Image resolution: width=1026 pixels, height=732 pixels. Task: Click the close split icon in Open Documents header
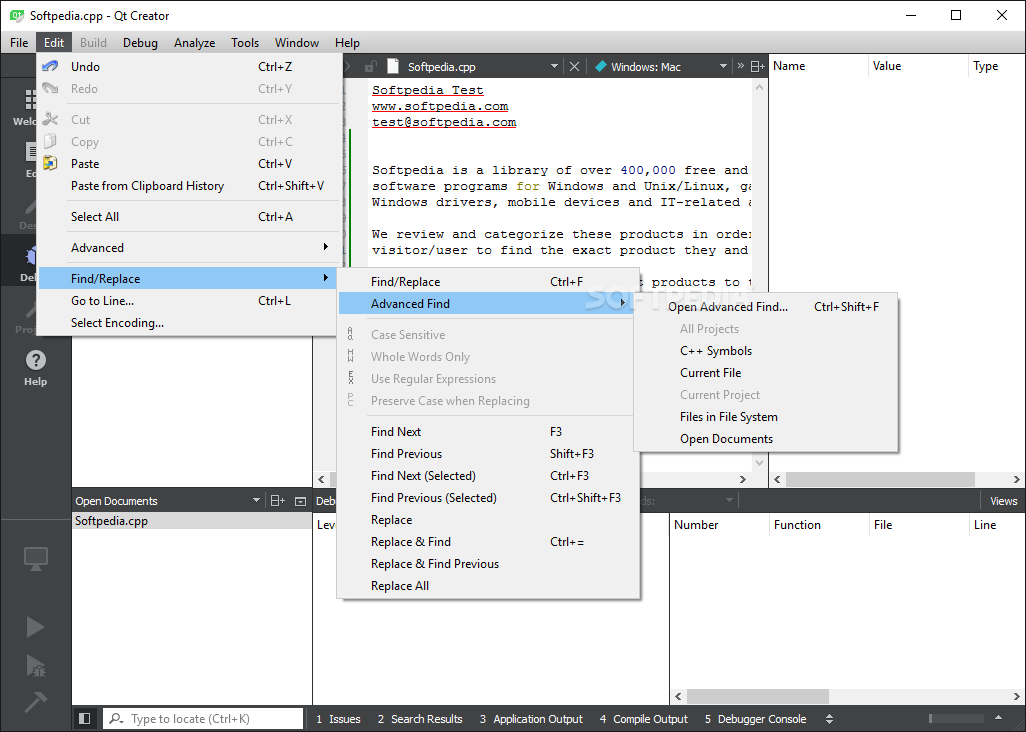(300, 501)
